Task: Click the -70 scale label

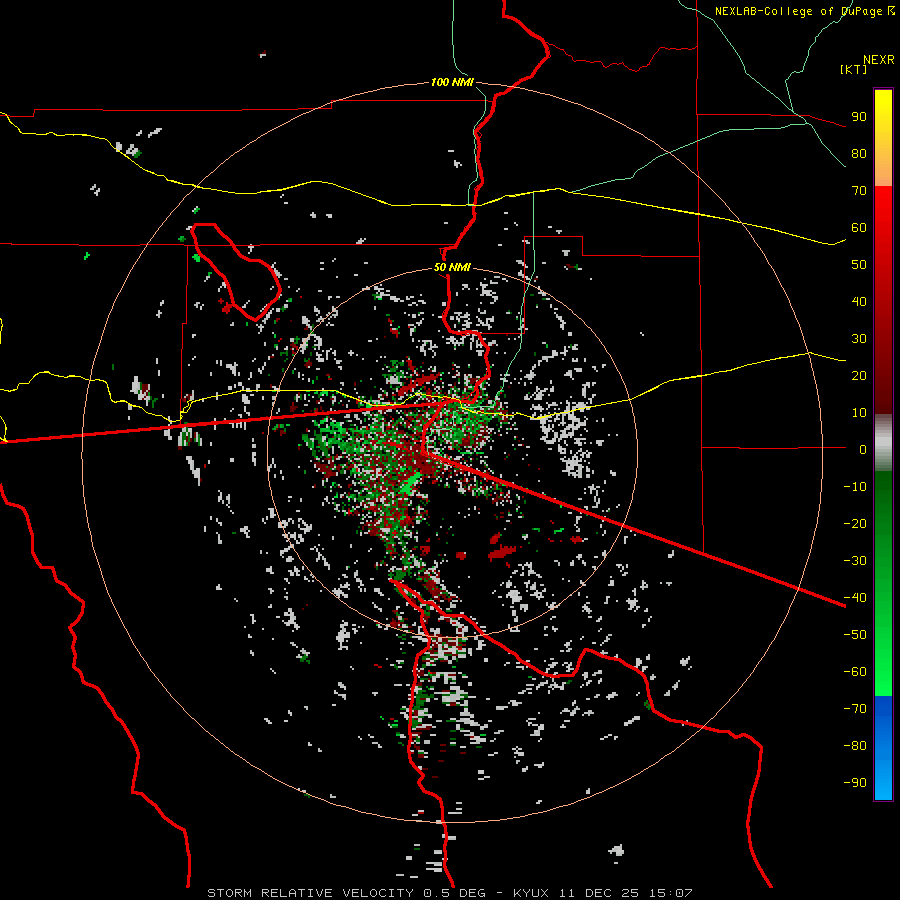Action: pos(855,709)
